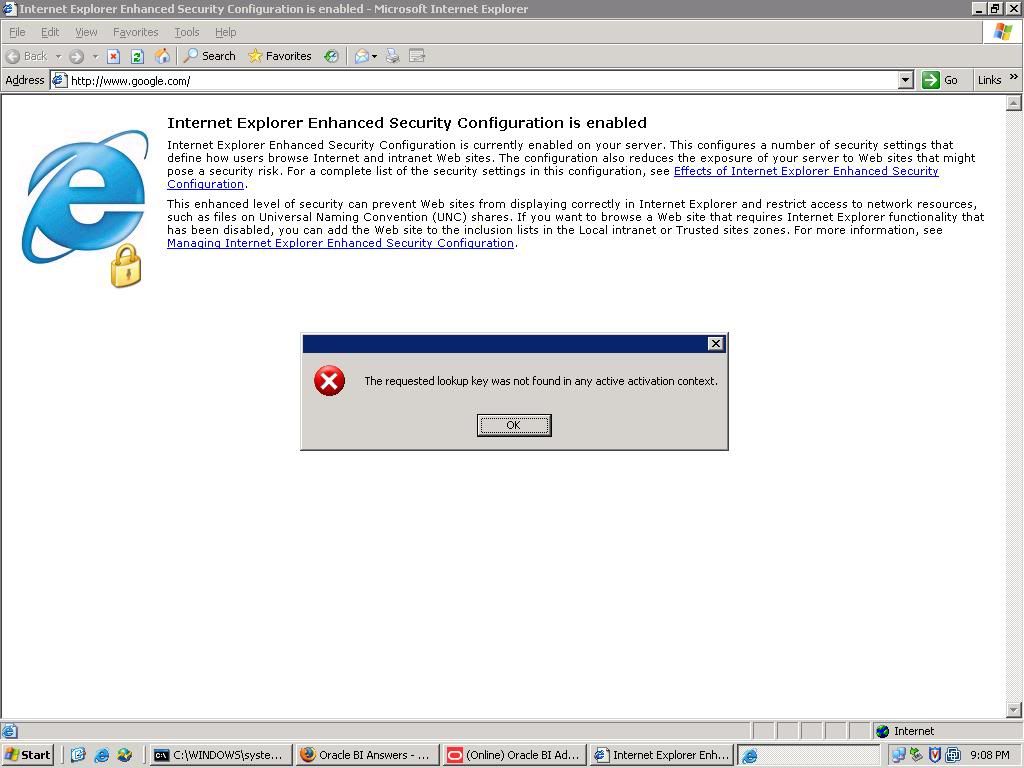Viewport: 1024px width, 768px height.
Task: Click the 9:08 PM system clock
Action: coord(989,755)
